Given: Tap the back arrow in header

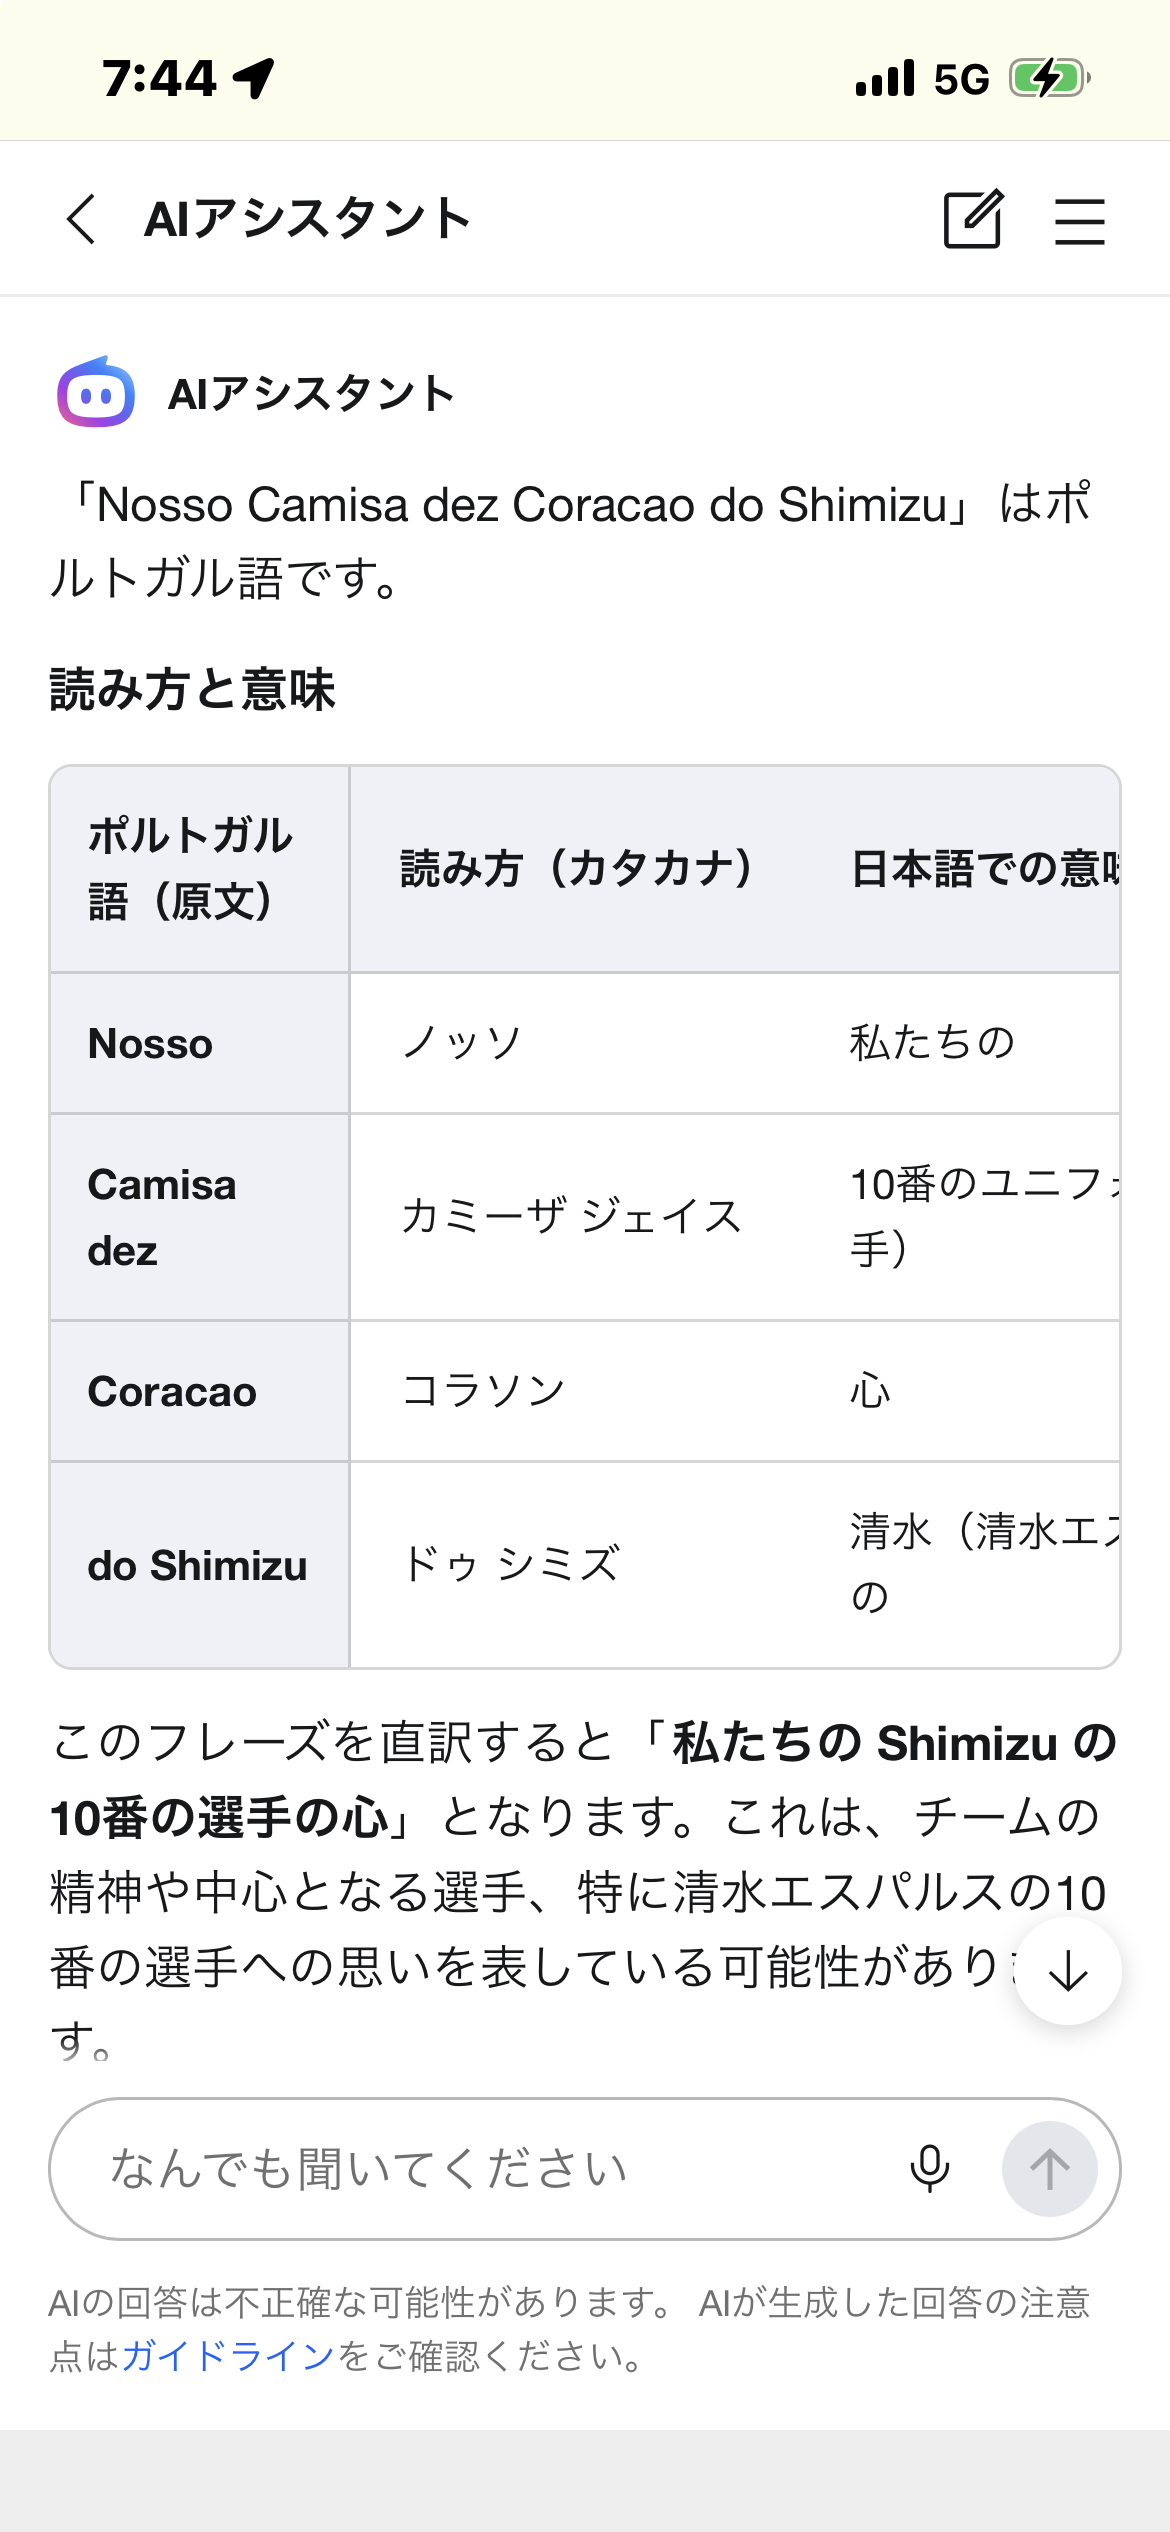Looking at the screenshot, I should [82, 219].
